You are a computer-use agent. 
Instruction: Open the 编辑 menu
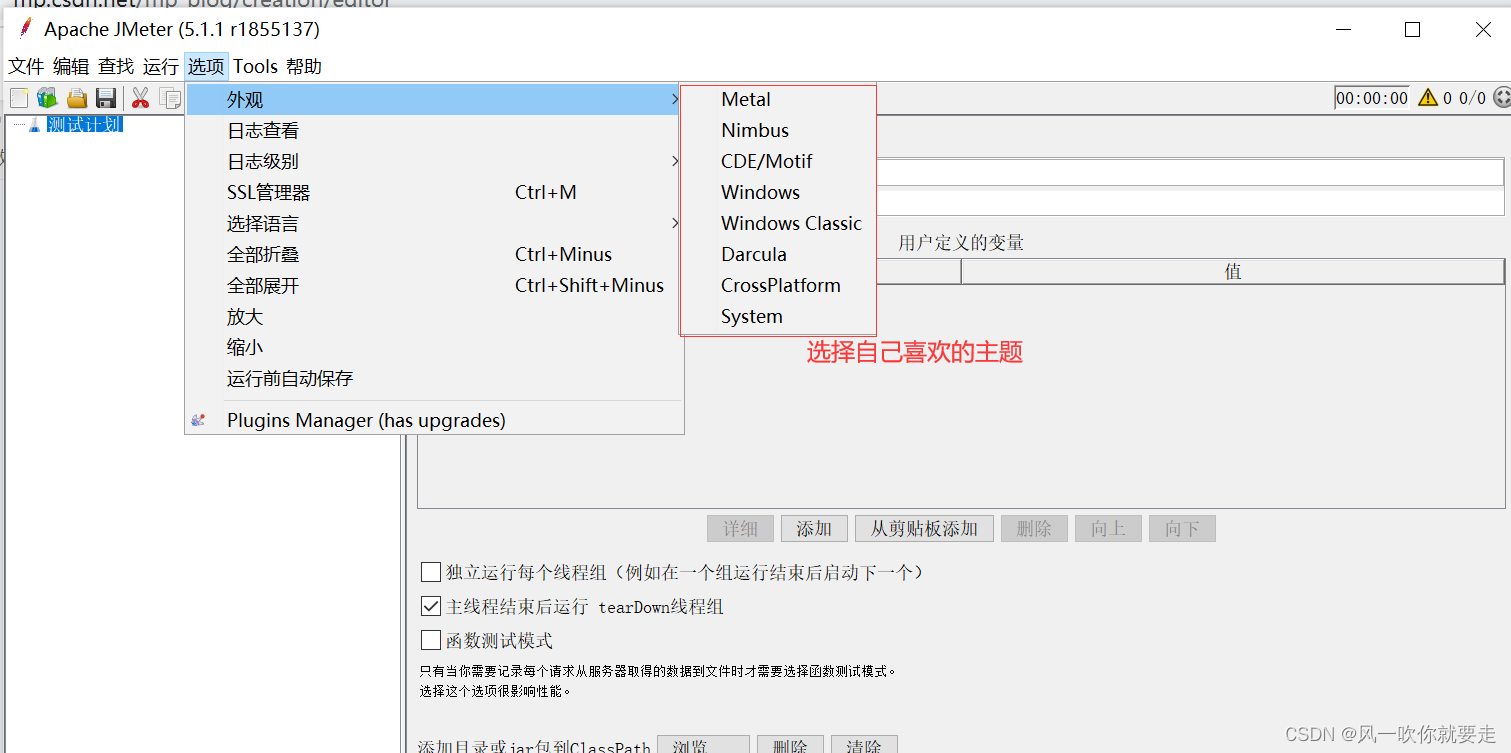point(71,66)
